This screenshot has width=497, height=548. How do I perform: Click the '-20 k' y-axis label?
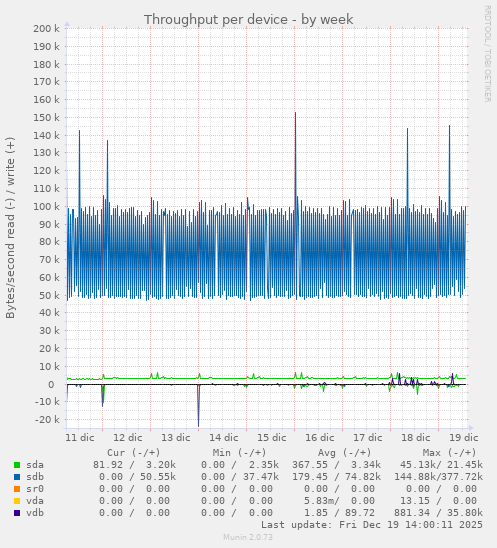[47, 420]
